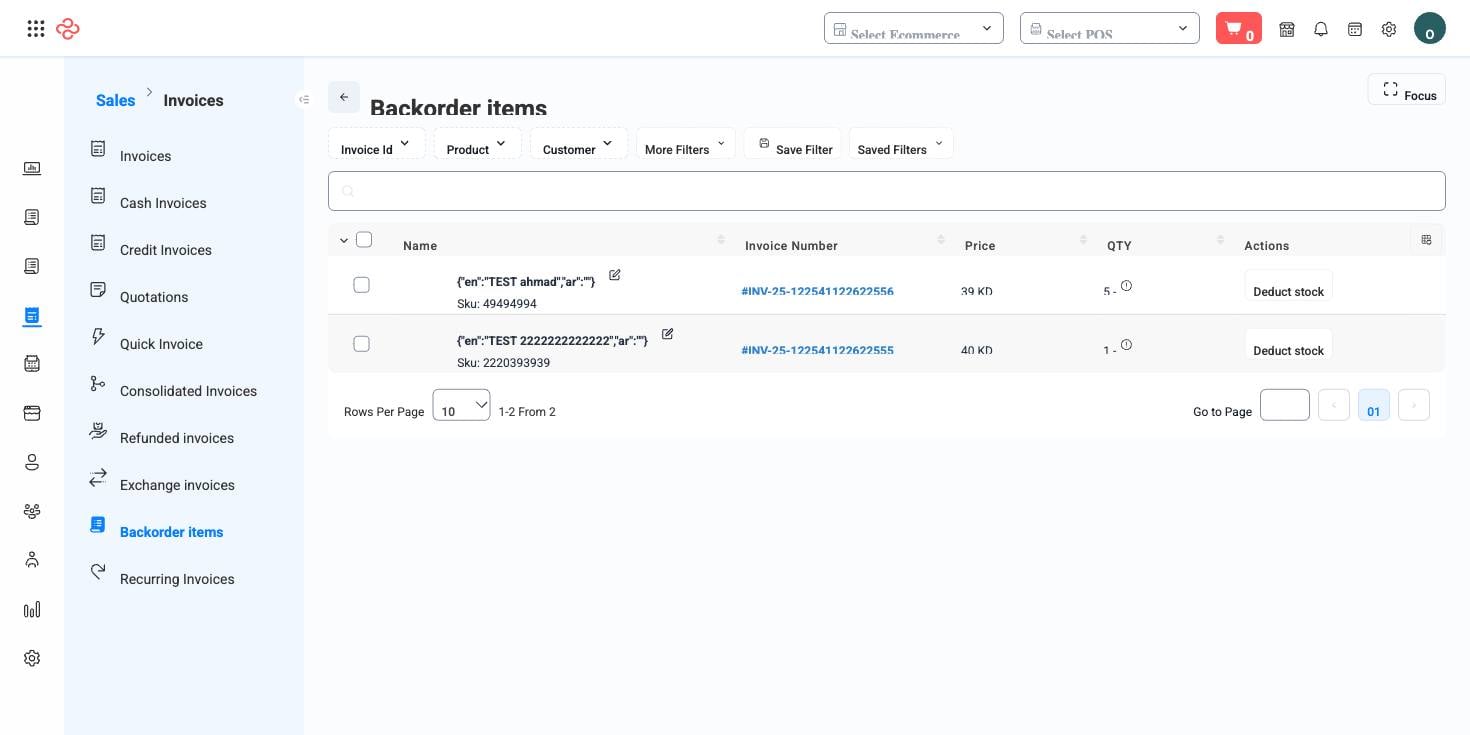Click the edit icon beside TEST ahmad
This screenshot has width=1470, height=735.
pyautogui.click(x=615, y=275)
